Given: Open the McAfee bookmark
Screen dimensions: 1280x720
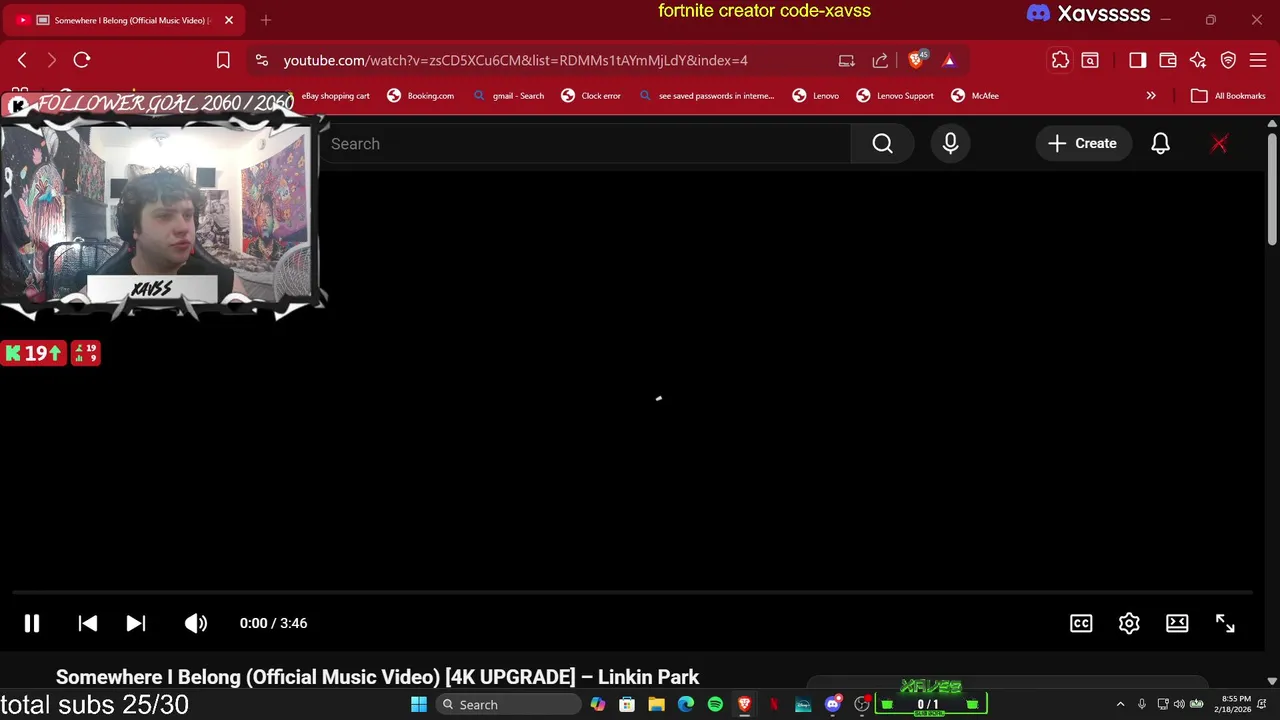Looking at the screenshot, I should pos(975,96).
